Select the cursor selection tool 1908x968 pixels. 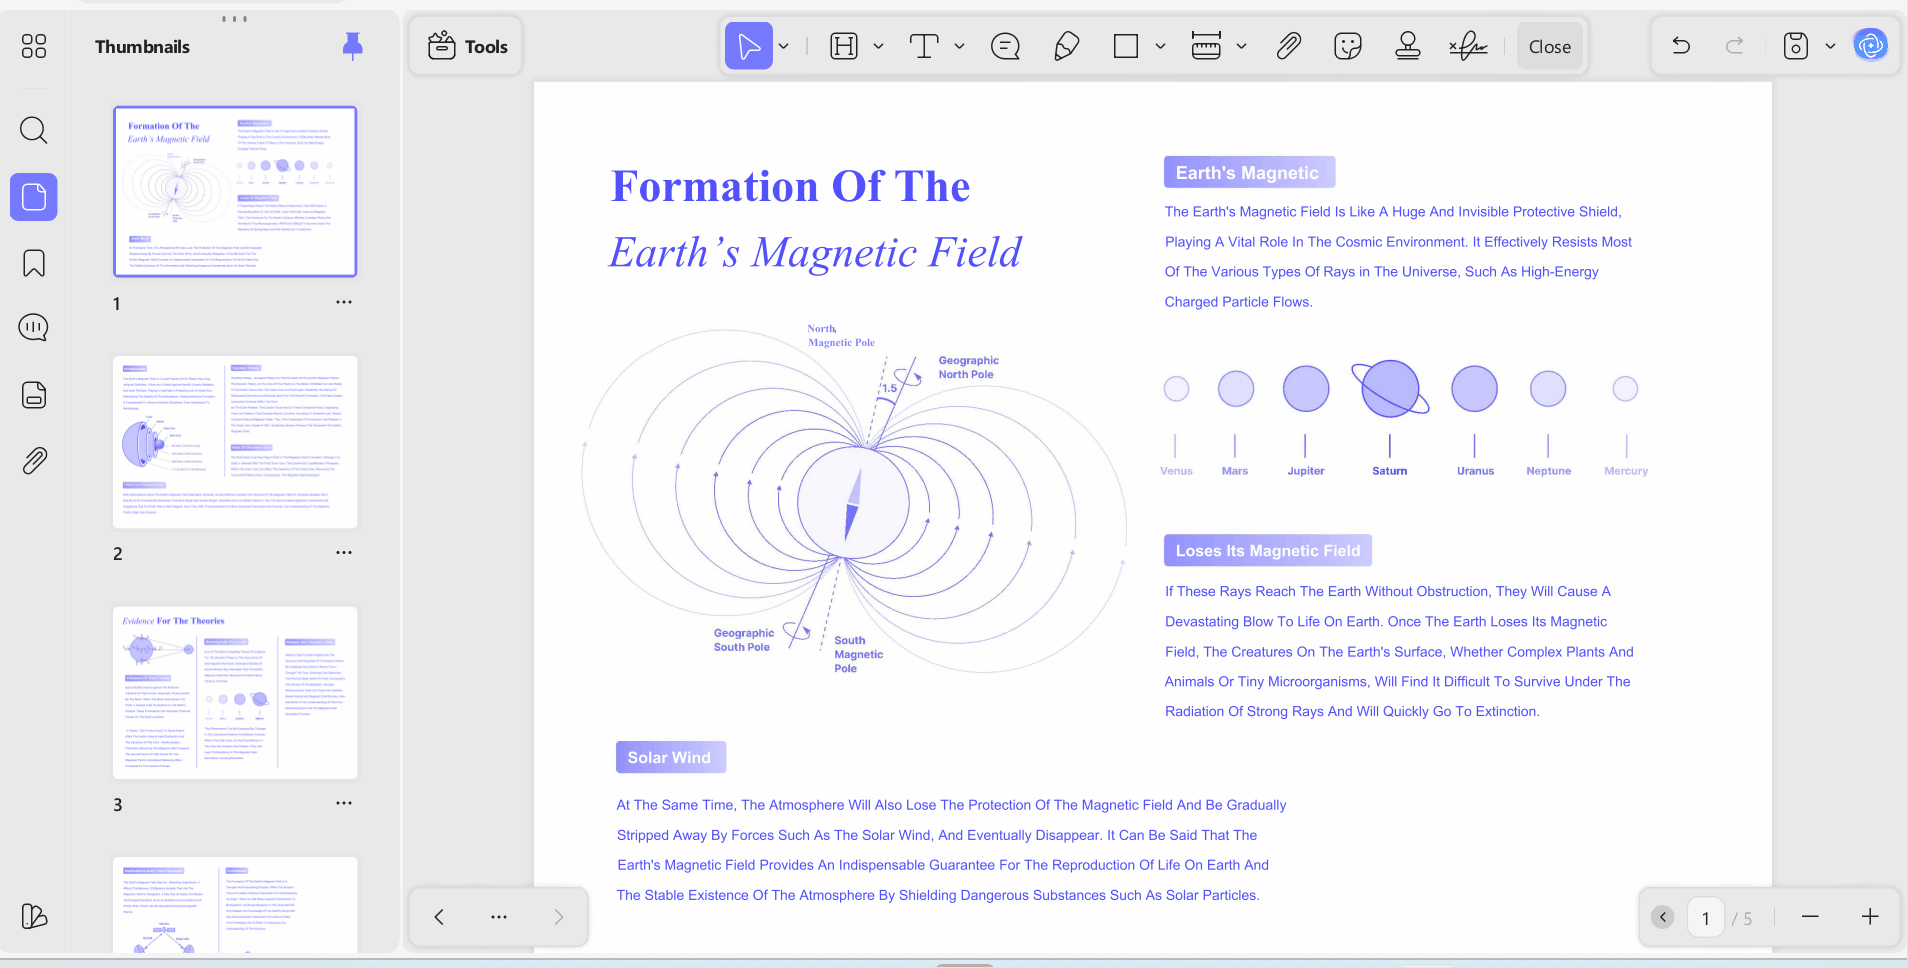pos(749,46)
